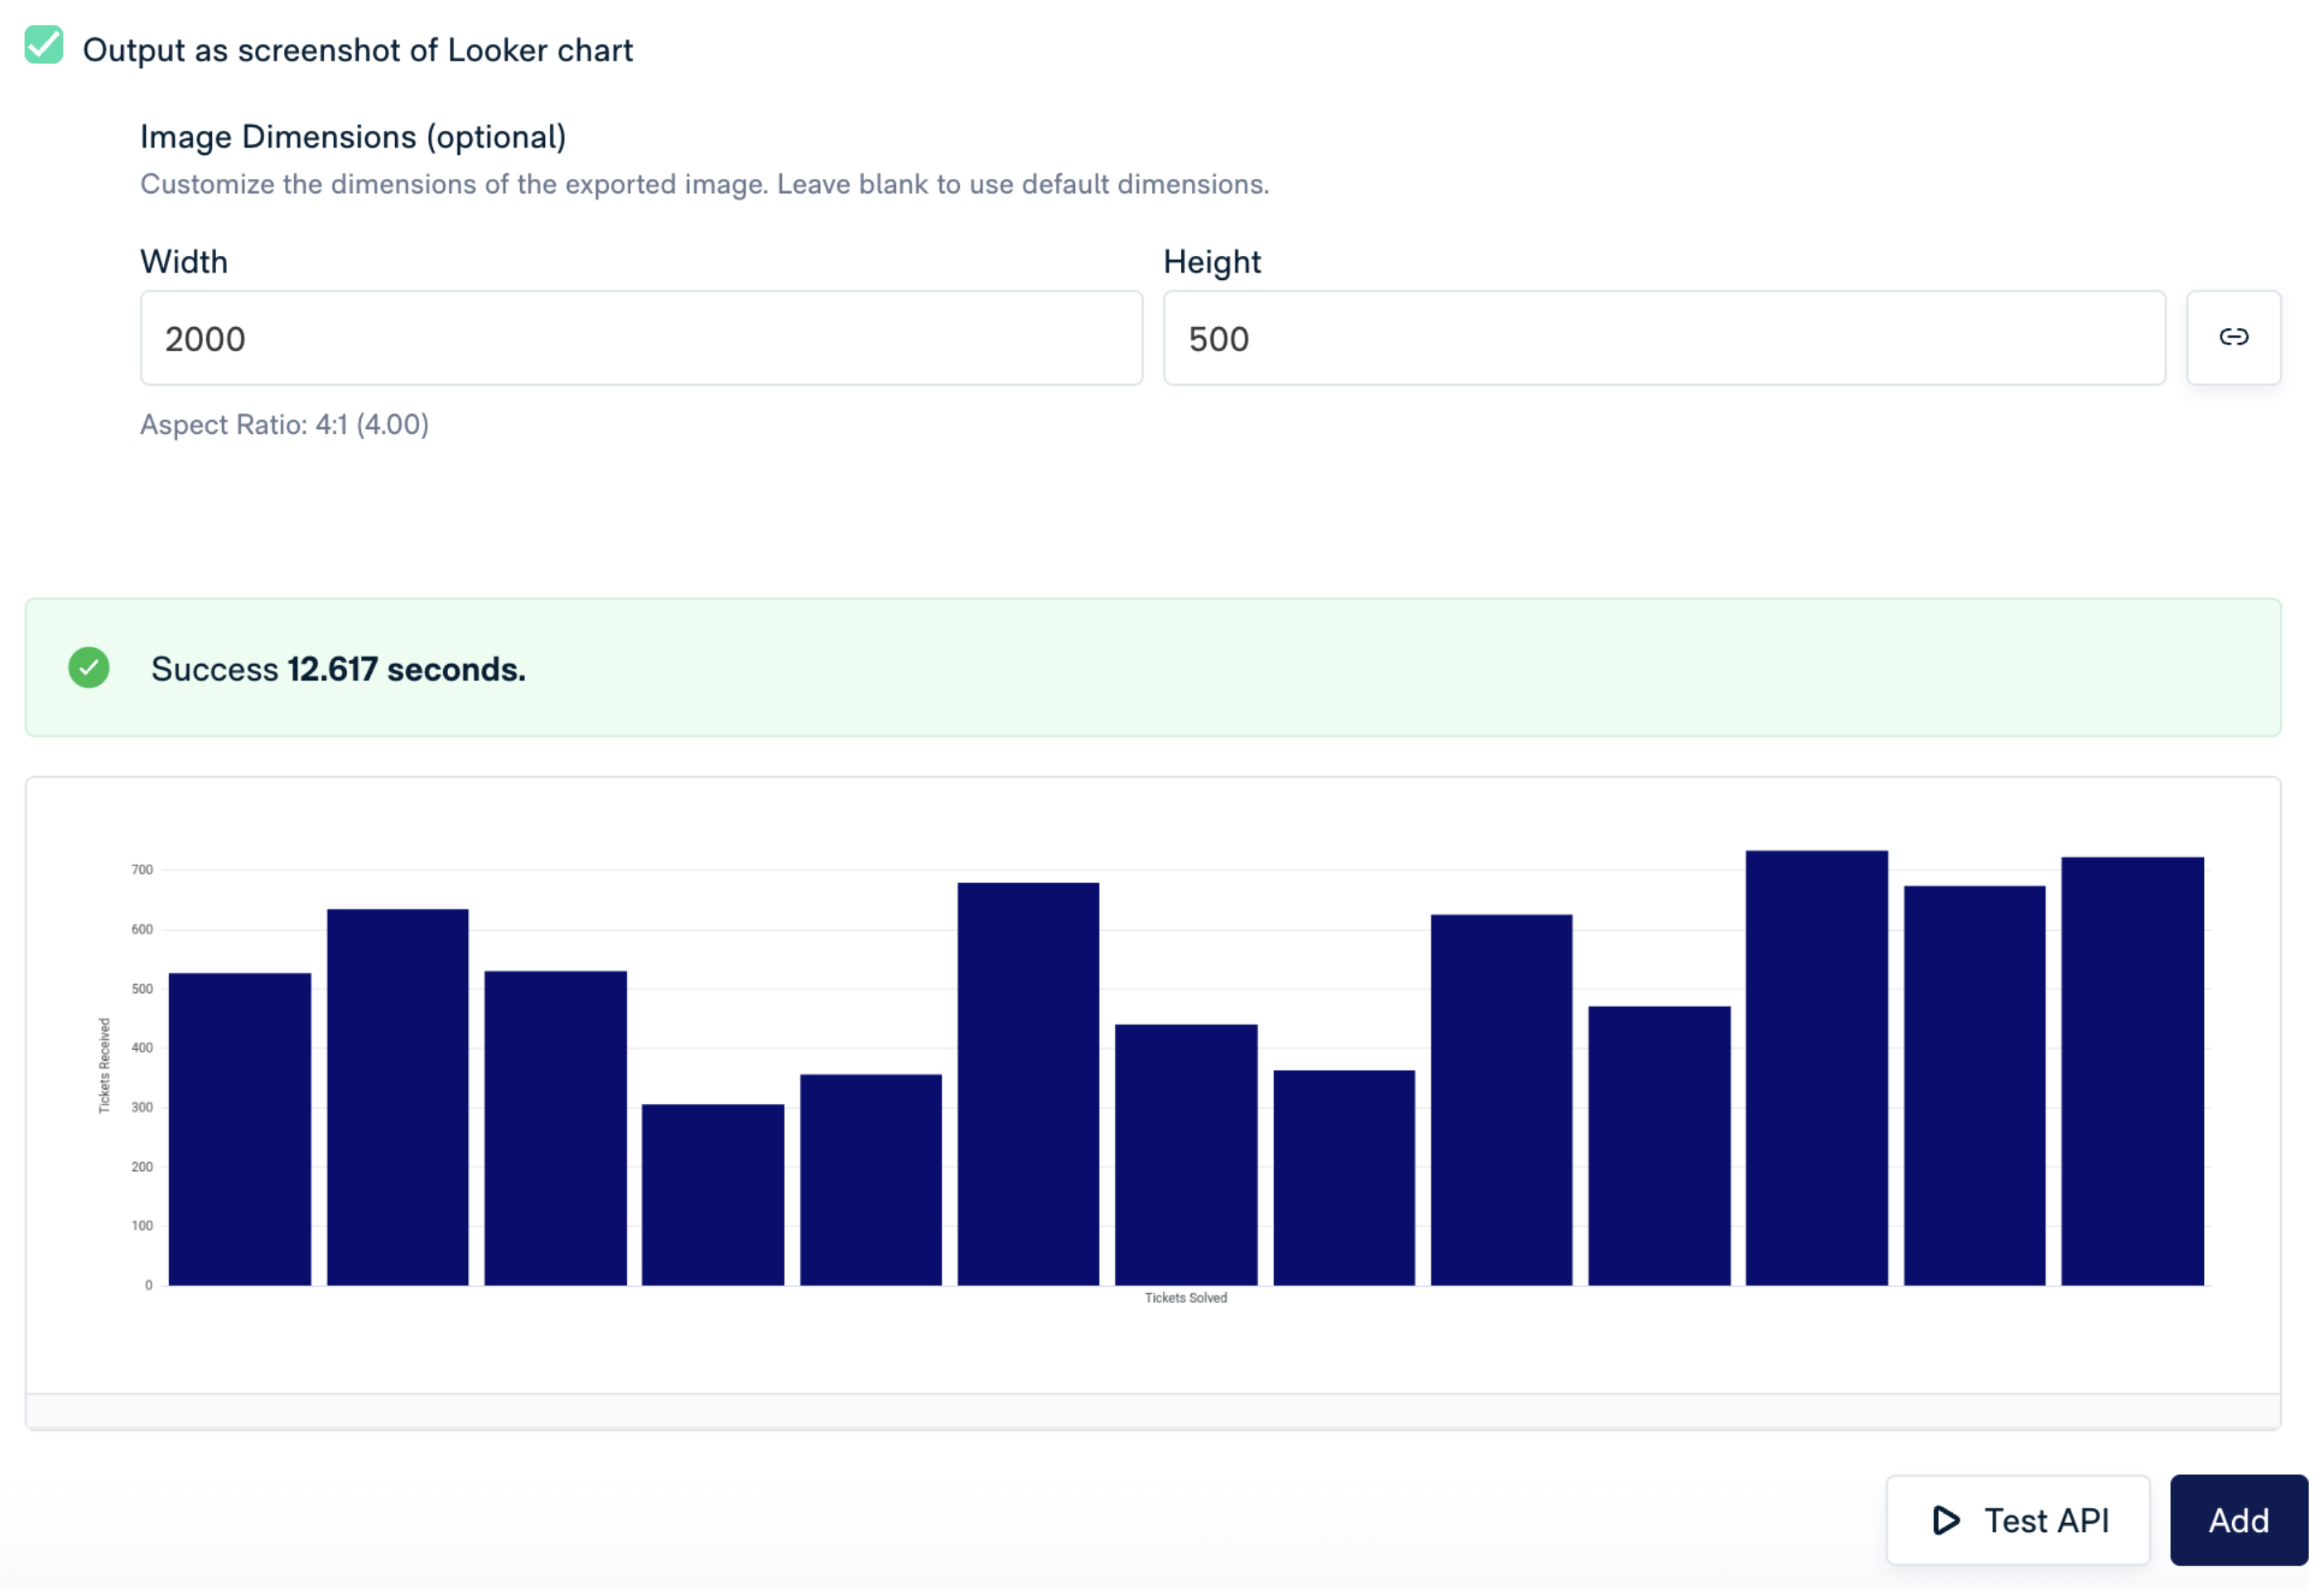Uncheck Output as screenshot of Looker chart

[43, 46]
